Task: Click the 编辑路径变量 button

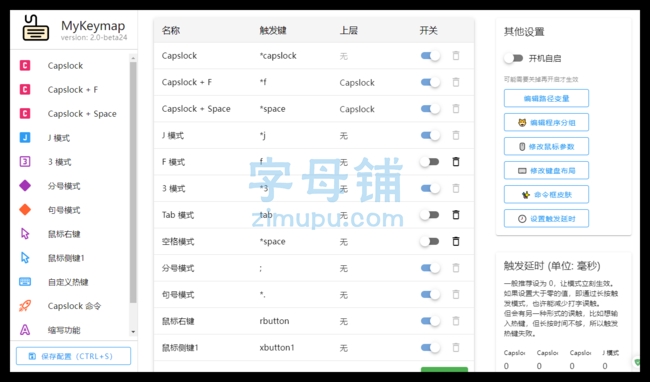Action: pos(546,99)
